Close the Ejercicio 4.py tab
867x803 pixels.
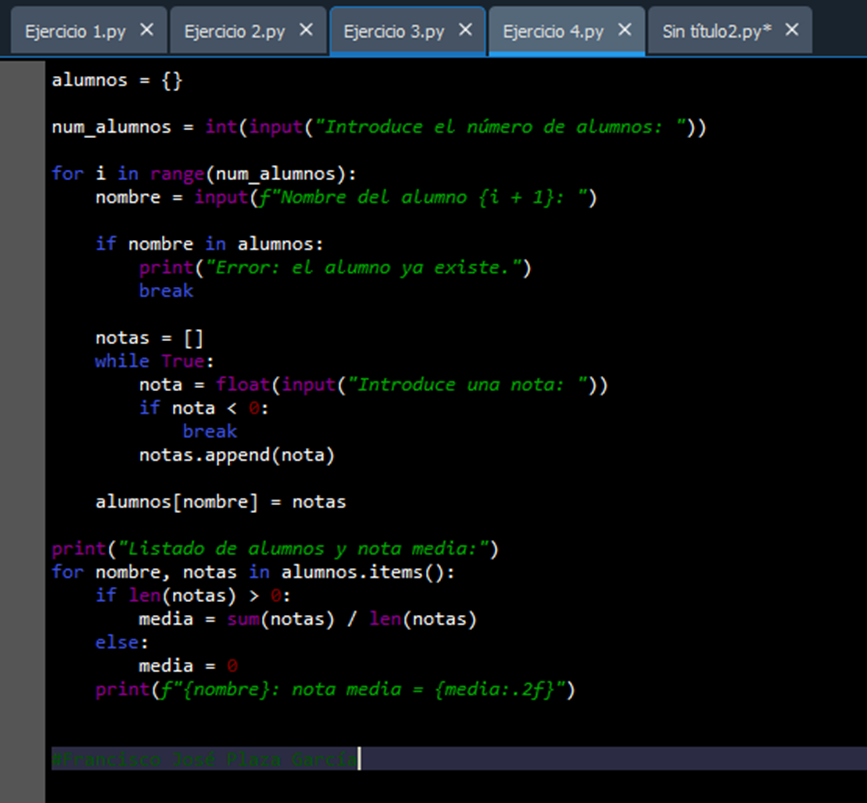[x=625, y=30]
